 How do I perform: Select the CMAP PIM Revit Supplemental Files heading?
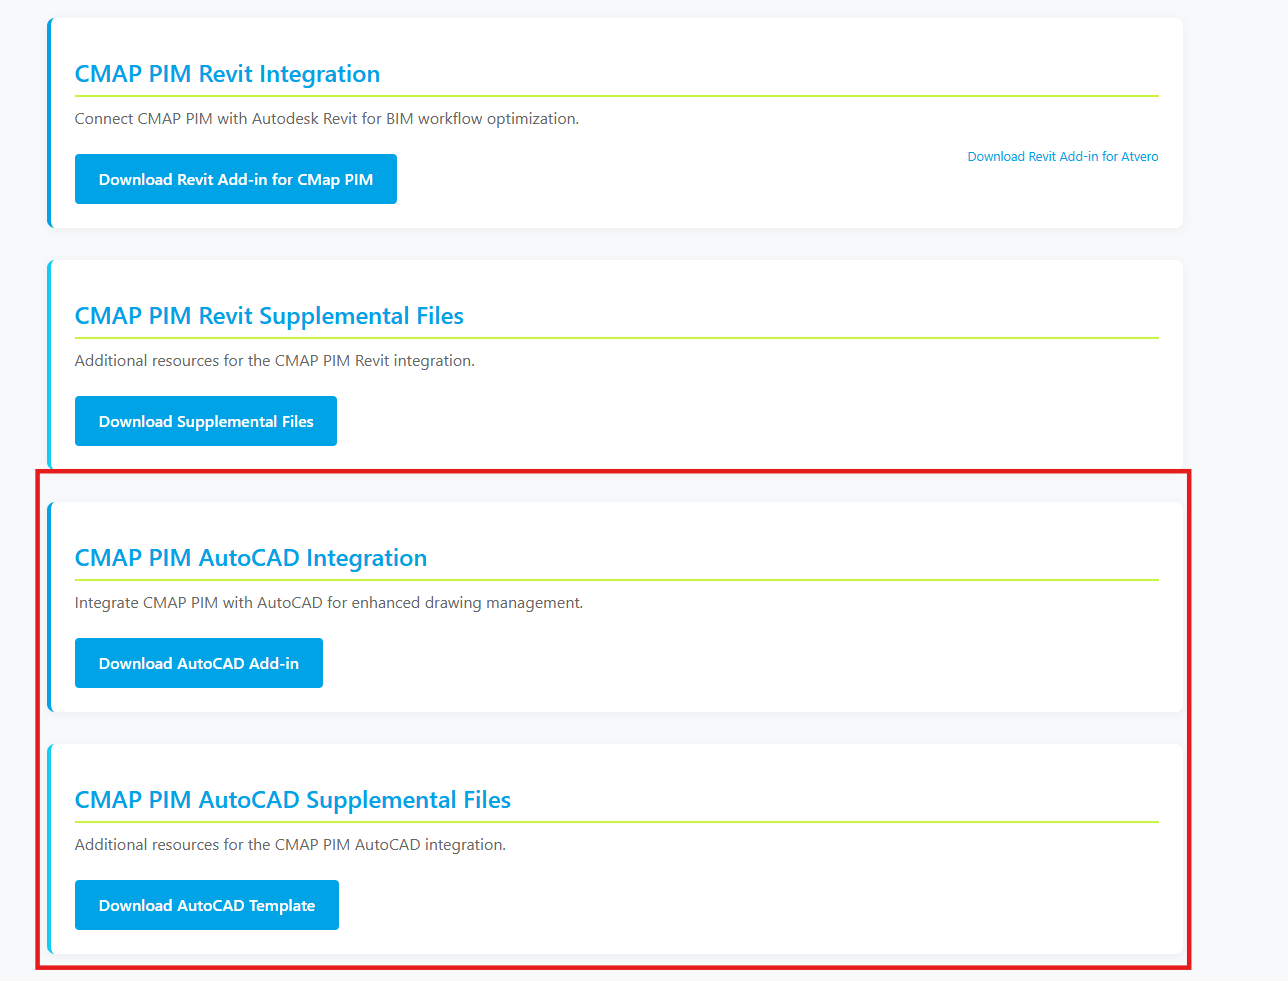pyautogui.click(x=269, y=316)
